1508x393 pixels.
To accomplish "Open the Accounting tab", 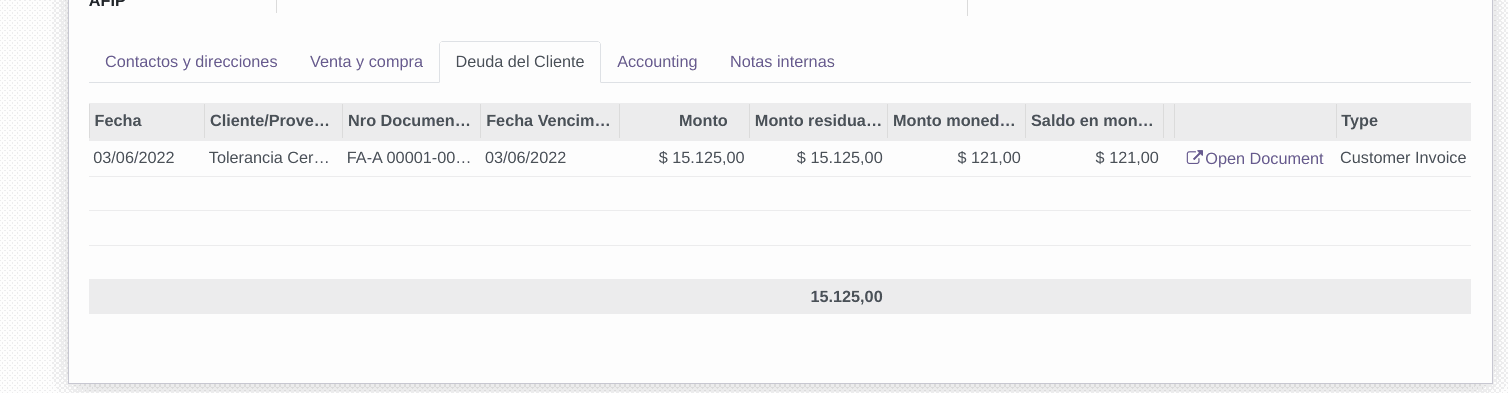I will click(x=657, y=62).
